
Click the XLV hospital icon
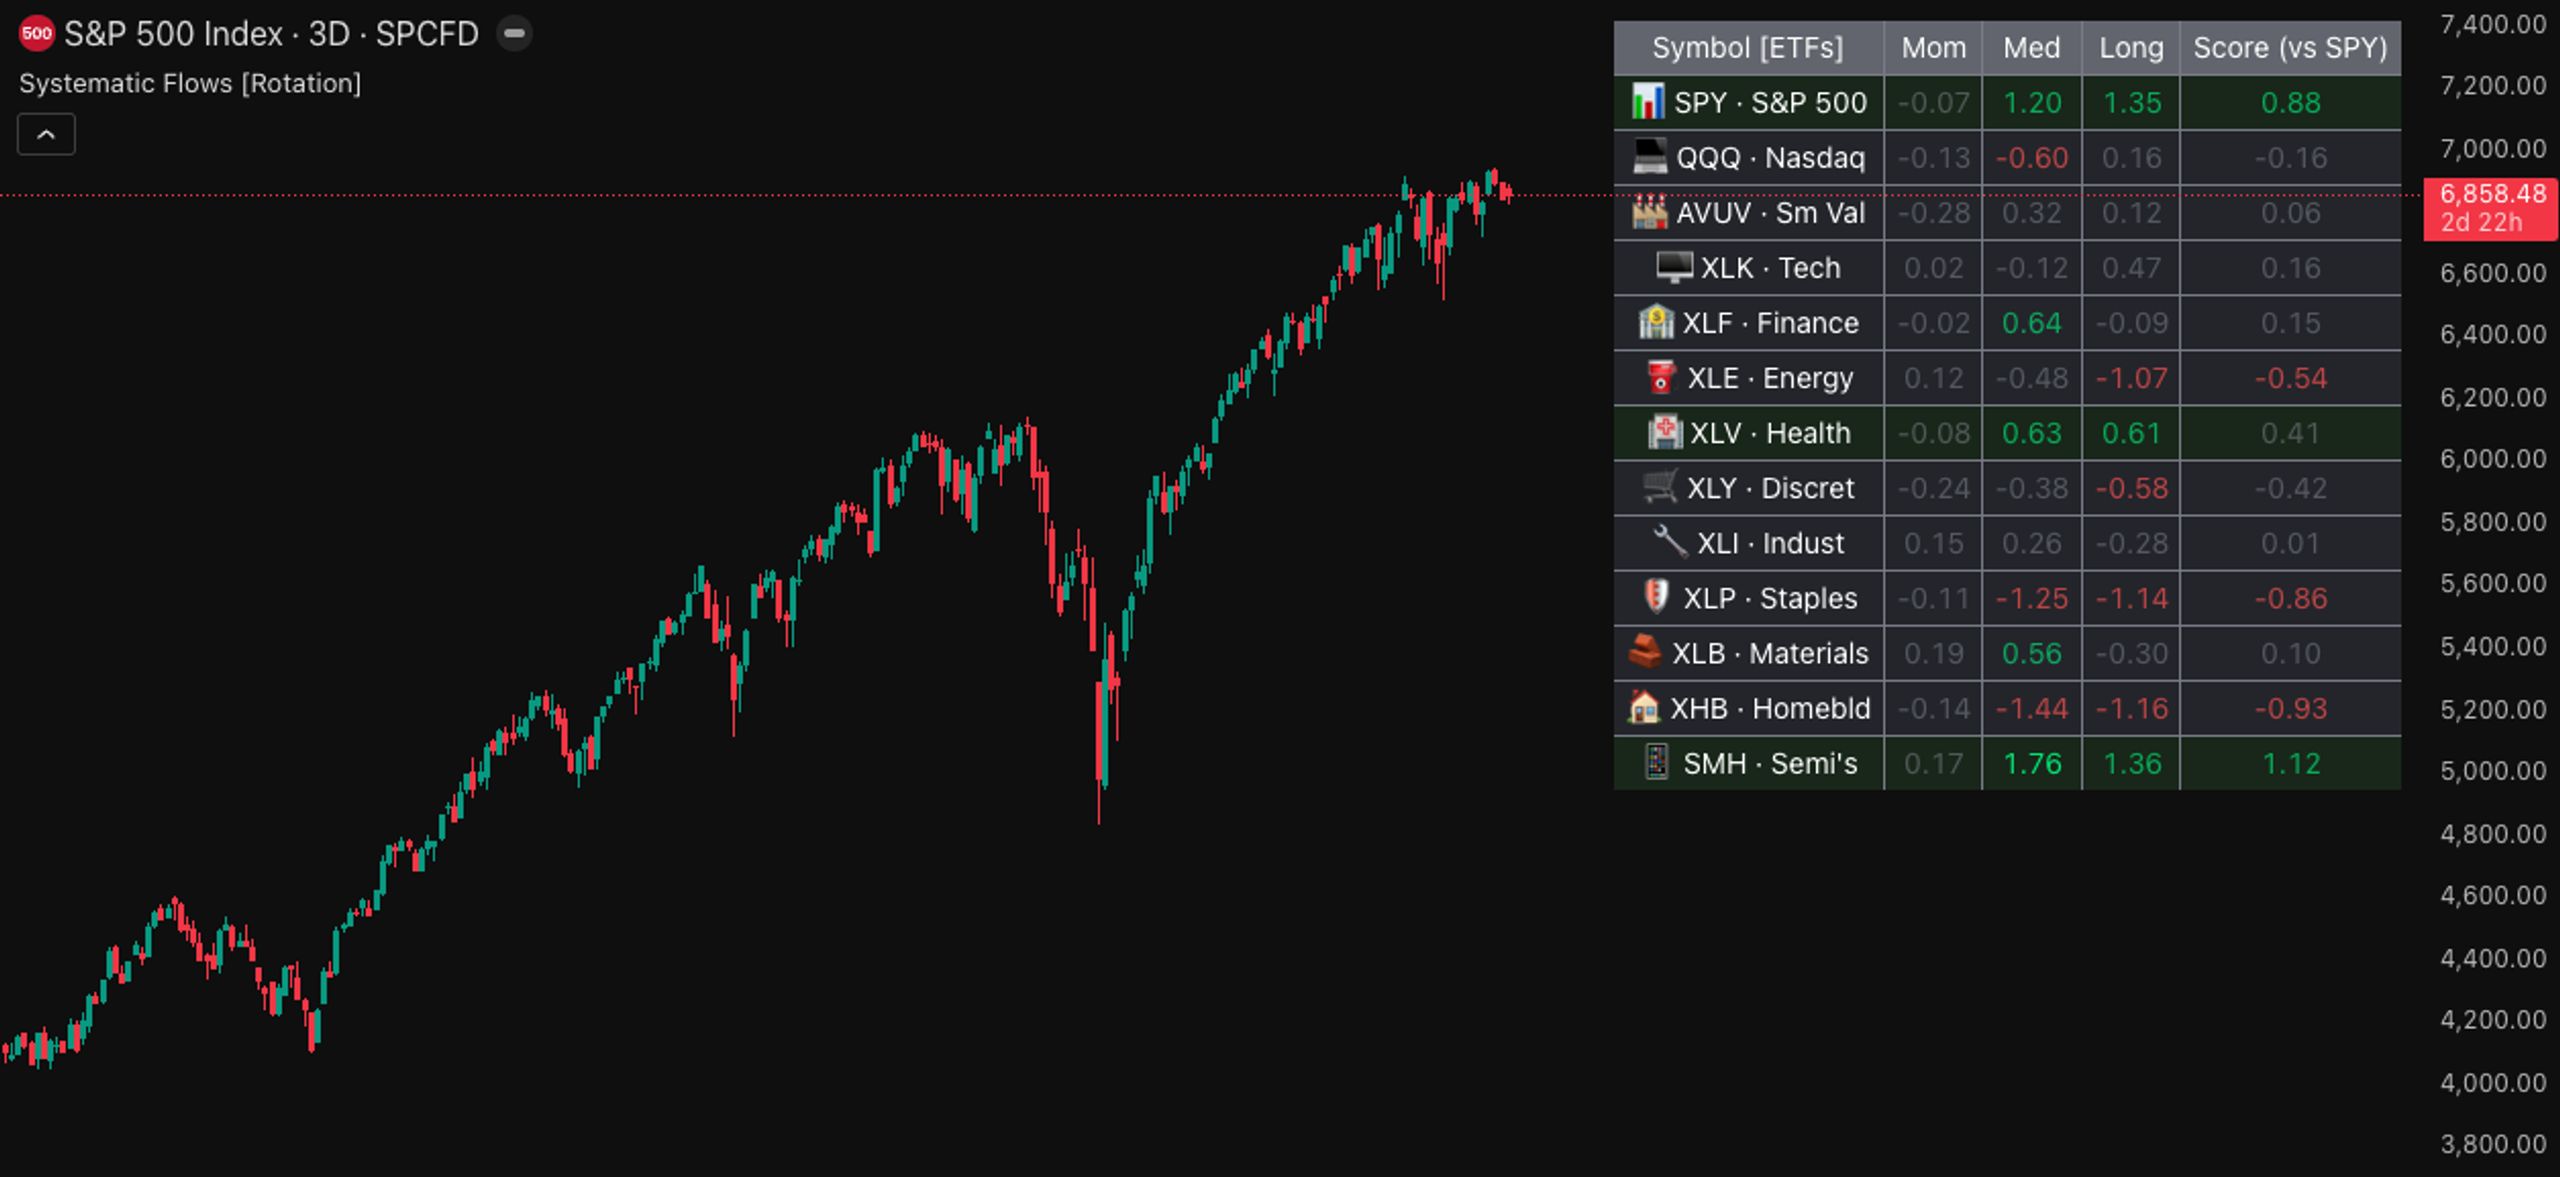click(x=1665, y=432)
